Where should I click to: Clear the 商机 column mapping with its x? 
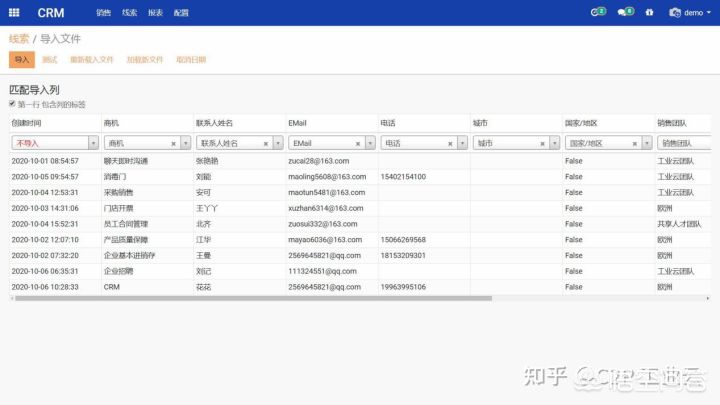(173, 143)
